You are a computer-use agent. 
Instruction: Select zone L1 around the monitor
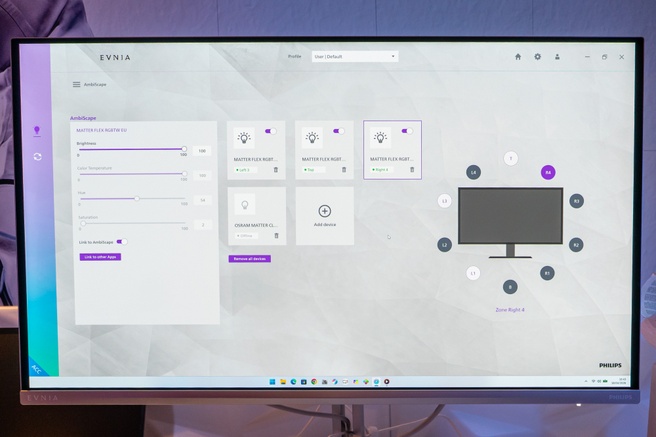pyautogui.click(x=473, y=273)
